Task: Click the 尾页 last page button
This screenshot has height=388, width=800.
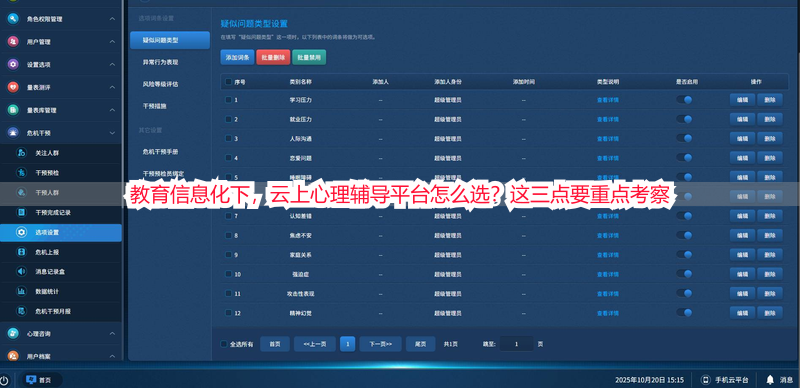Action: (x=420, y=344)
